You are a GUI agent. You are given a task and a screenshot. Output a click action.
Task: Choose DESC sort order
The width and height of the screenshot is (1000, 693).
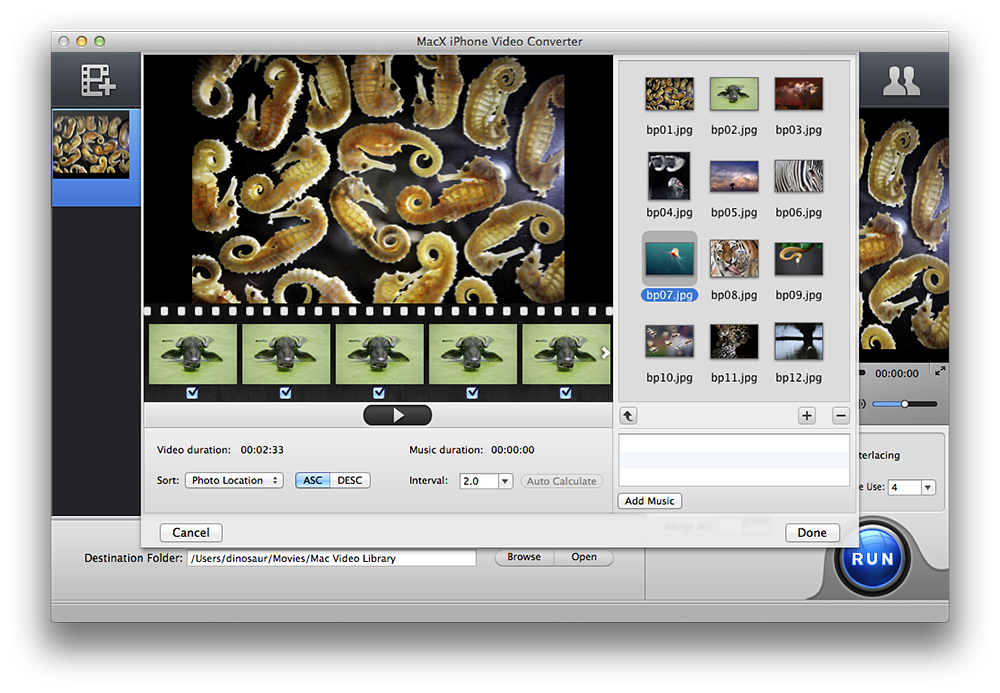tap(349, 481)
